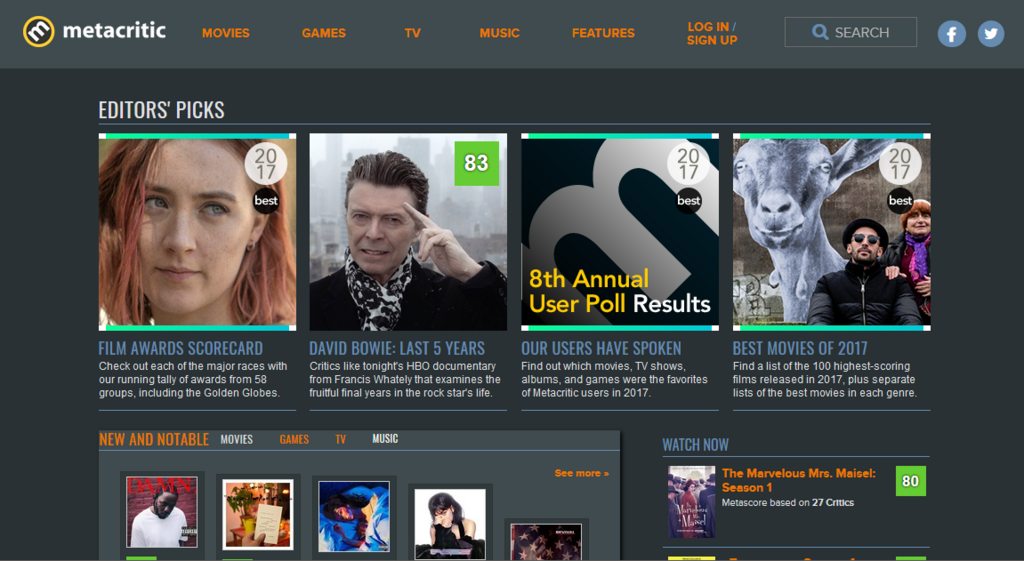Click the 8th Annual User Poll Results image

coord(620,232)
